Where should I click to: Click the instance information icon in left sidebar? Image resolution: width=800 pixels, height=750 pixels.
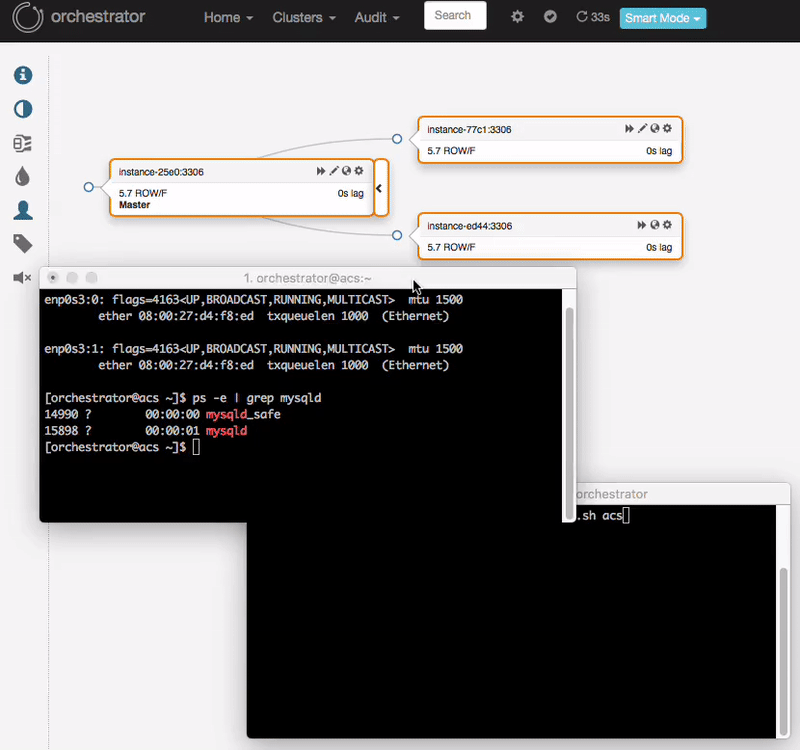click(22, 75)
